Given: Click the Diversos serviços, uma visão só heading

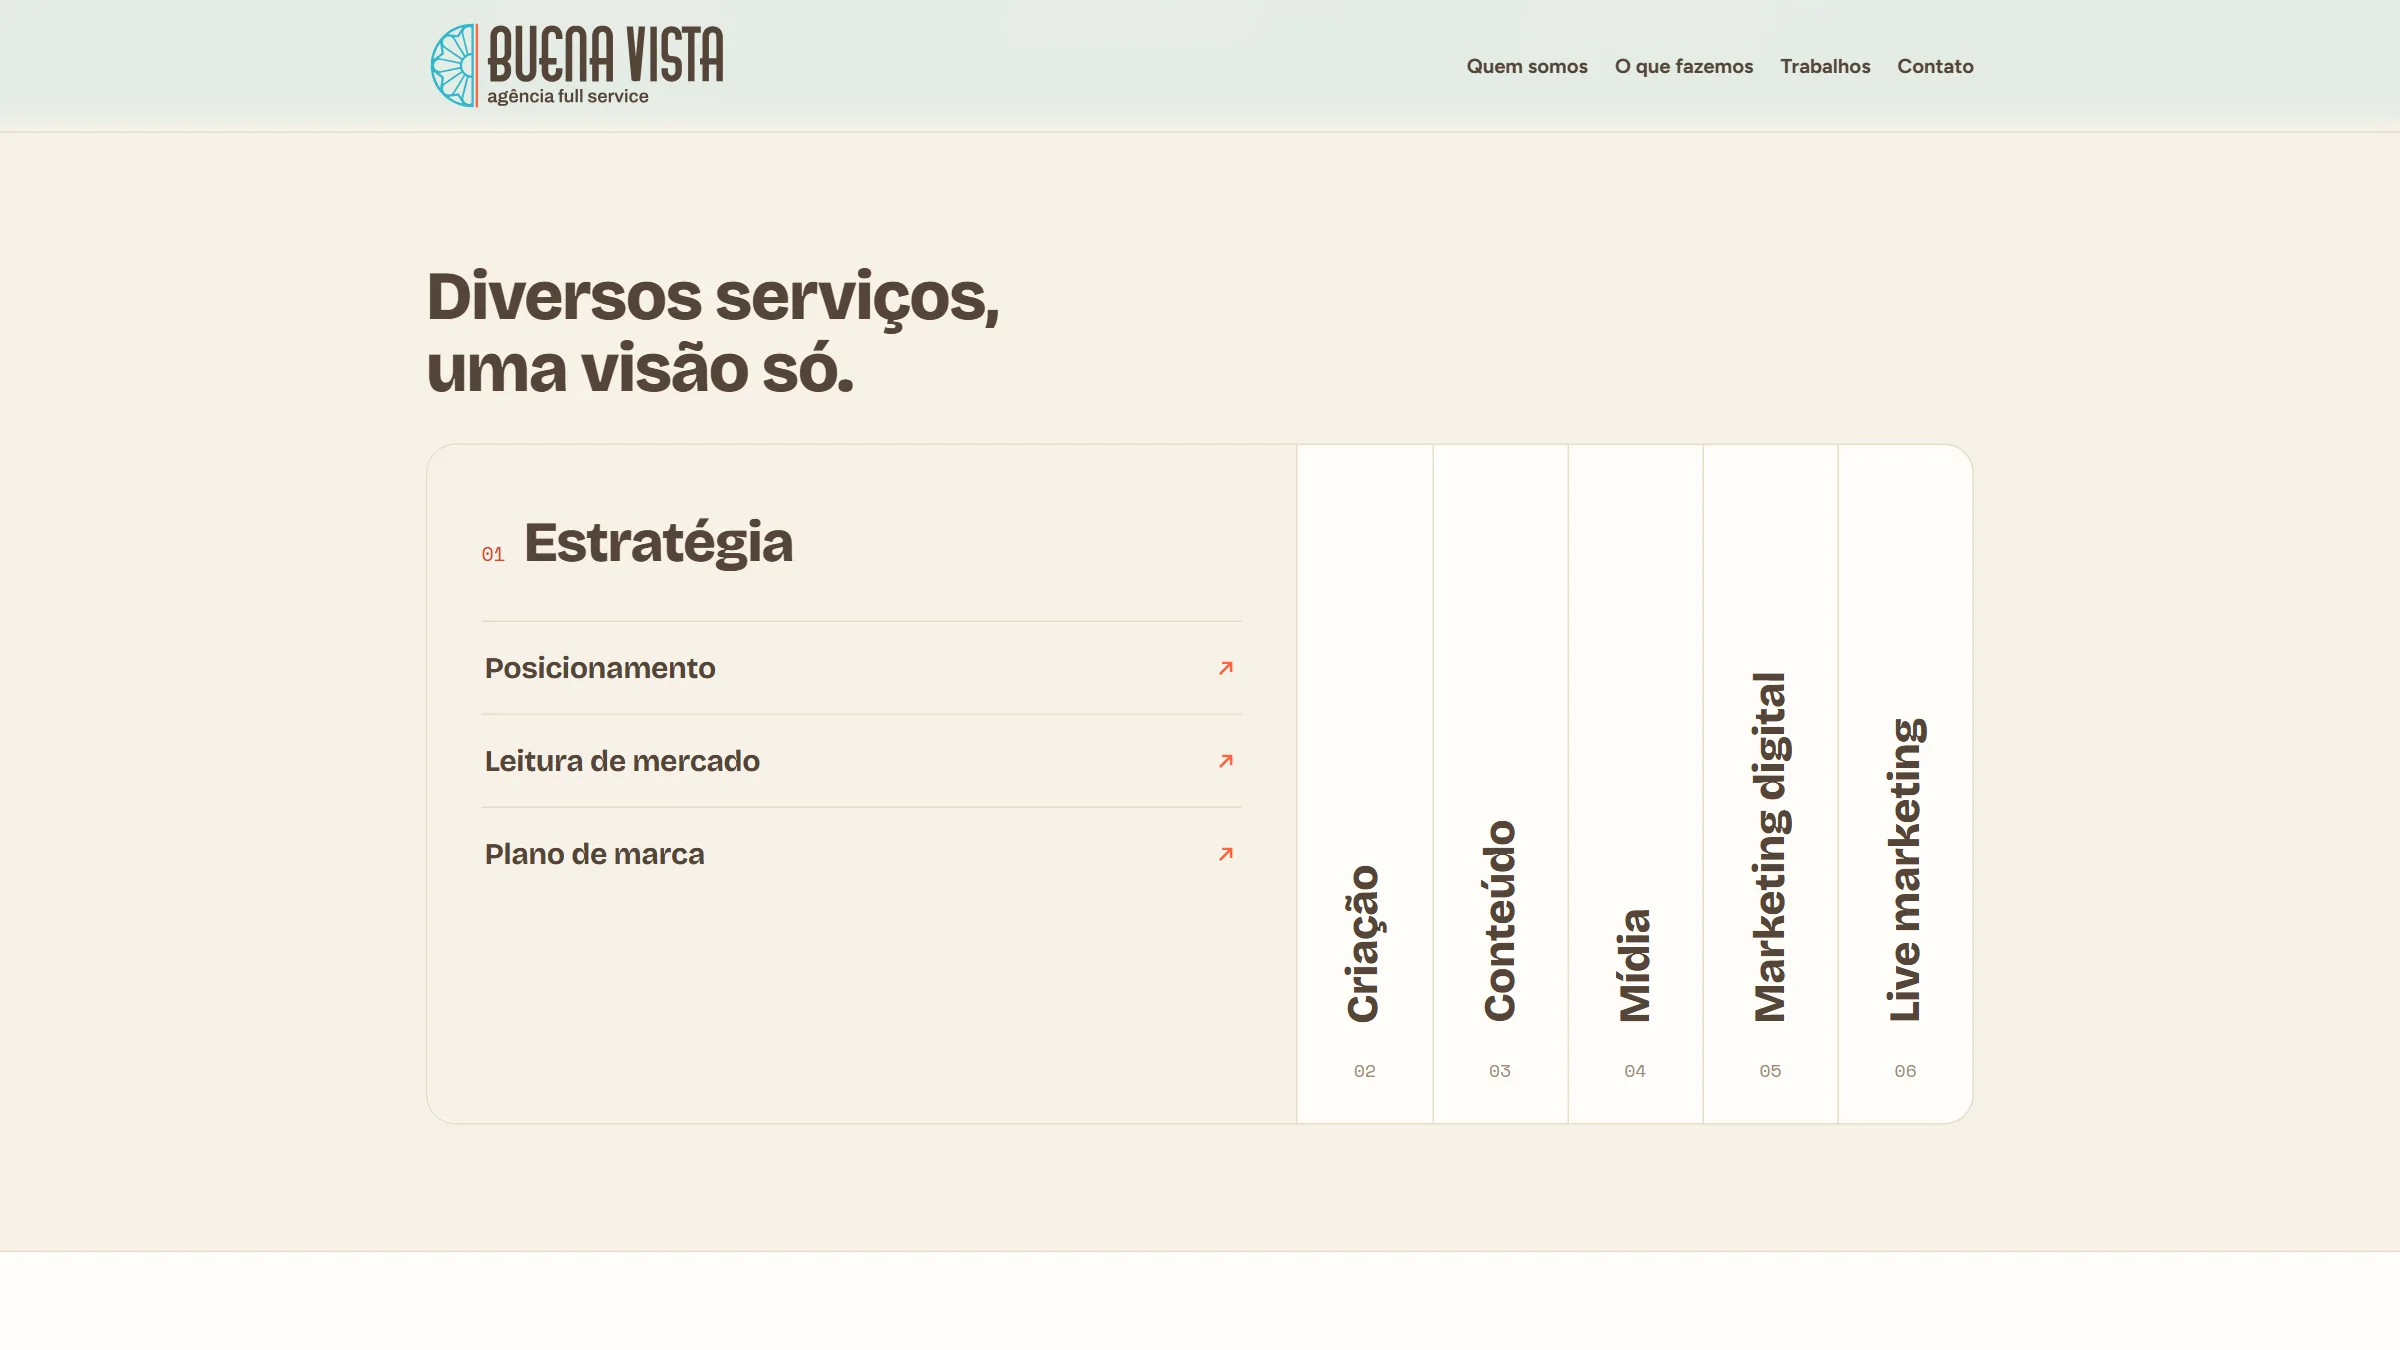Looking at the screenshot, I should pos(712,332).
